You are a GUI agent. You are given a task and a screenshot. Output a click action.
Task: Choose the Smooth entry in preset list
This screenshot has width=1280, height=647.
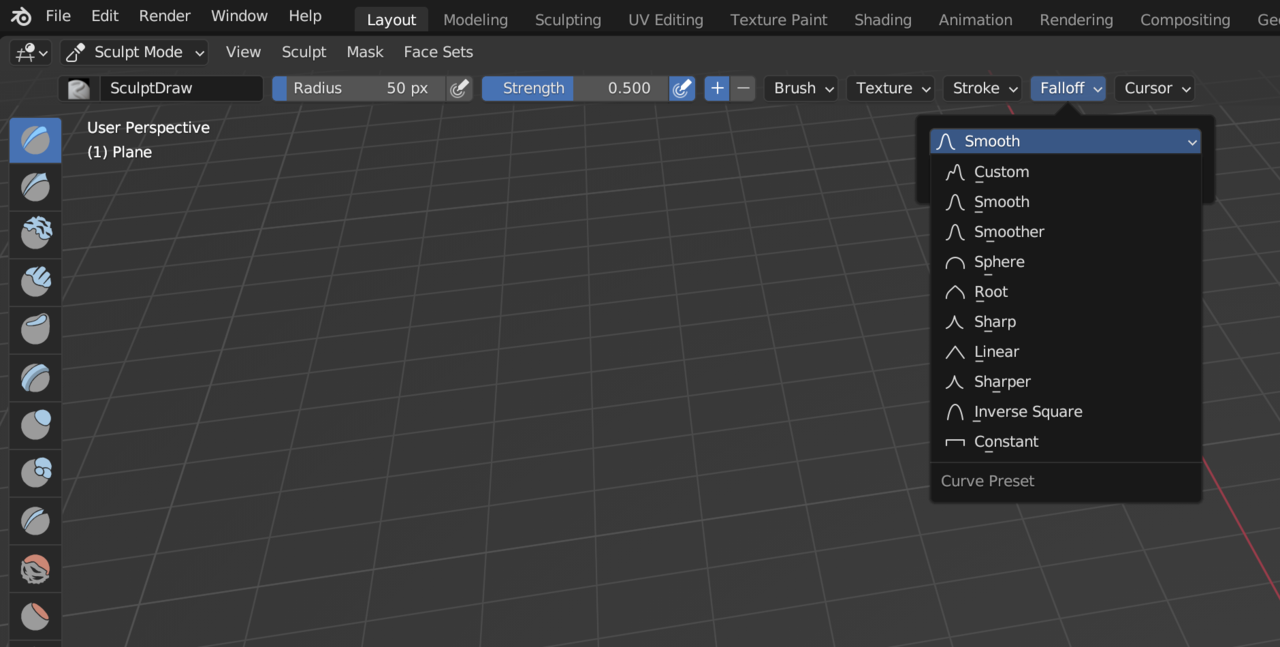tap(1066, 202)
